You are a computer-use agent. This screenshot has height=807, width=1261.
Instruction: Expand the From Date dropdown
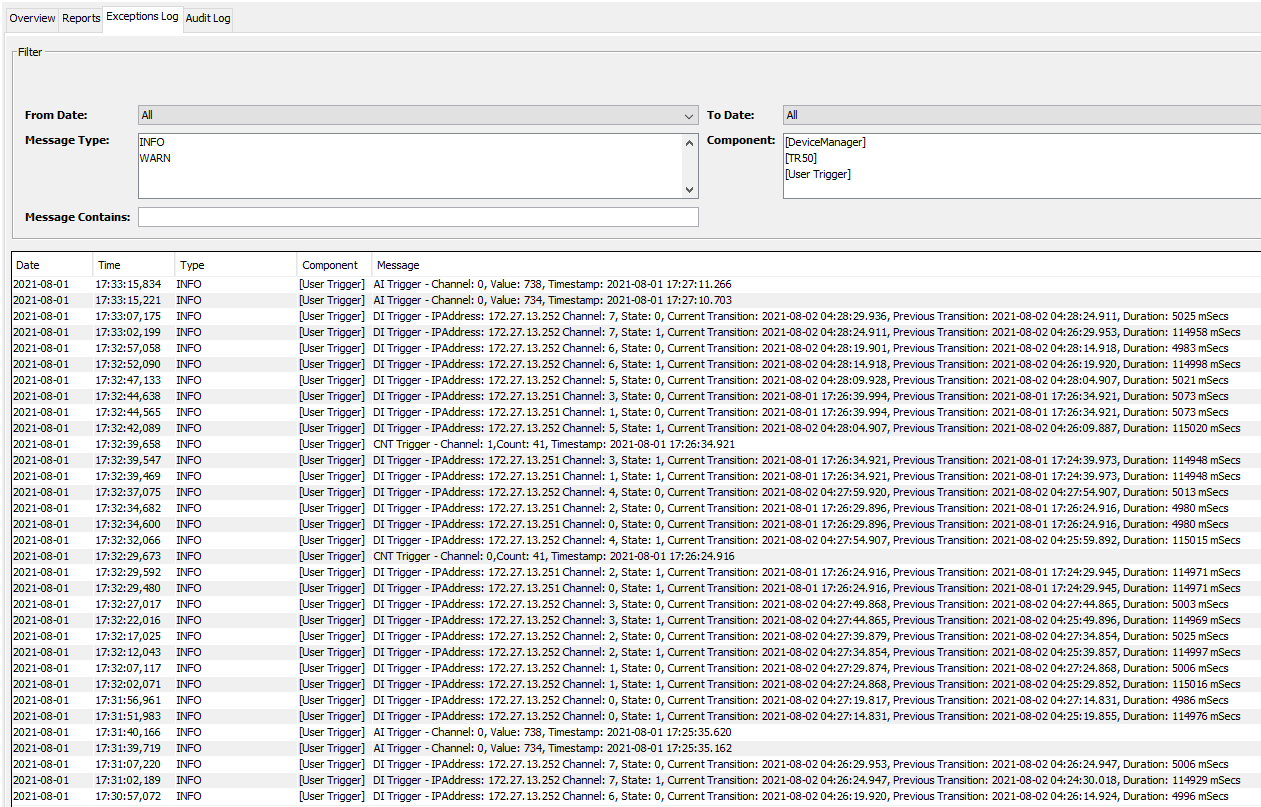(417, 115)
